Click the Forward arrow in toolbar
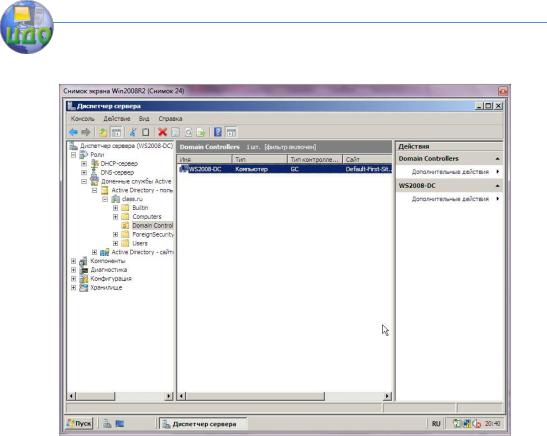This screenshot has height=436, width=547. point(86,132)
